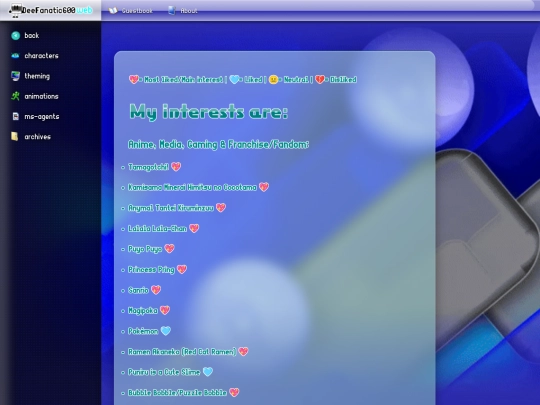This screenshot has width=540, height=405.
Task: Click the Anymal Tantei Kiruminzuu entry
Action: click(171, 208)
